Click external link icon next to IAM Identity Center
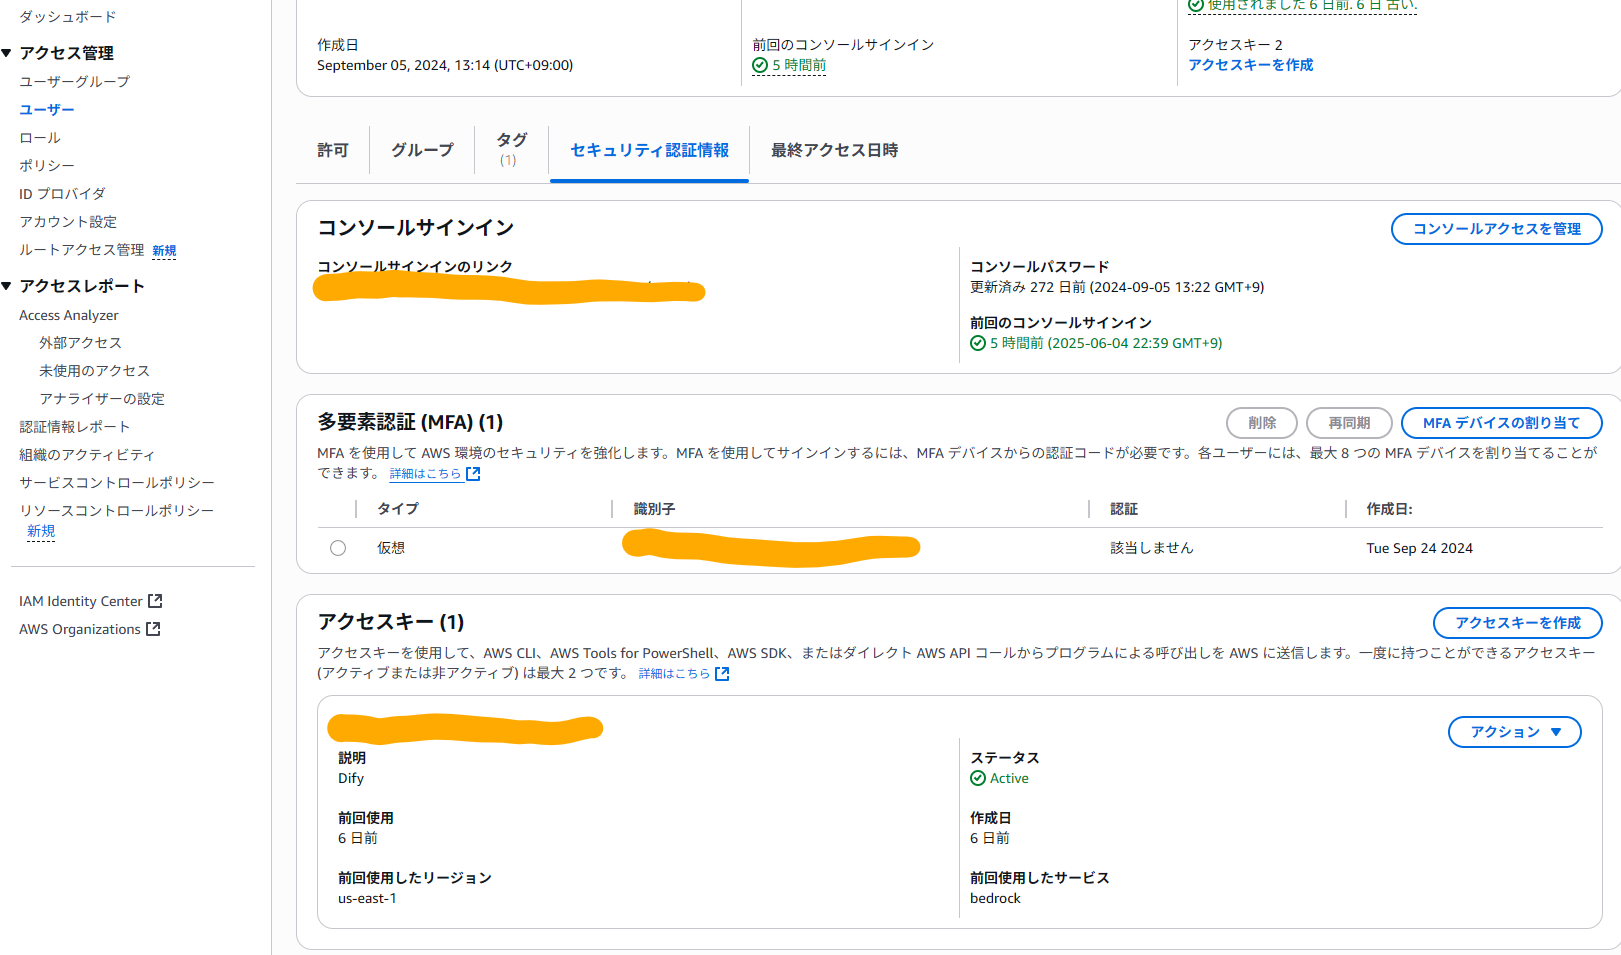Viewport: 1621px width, 955px height. pos(155,601)
